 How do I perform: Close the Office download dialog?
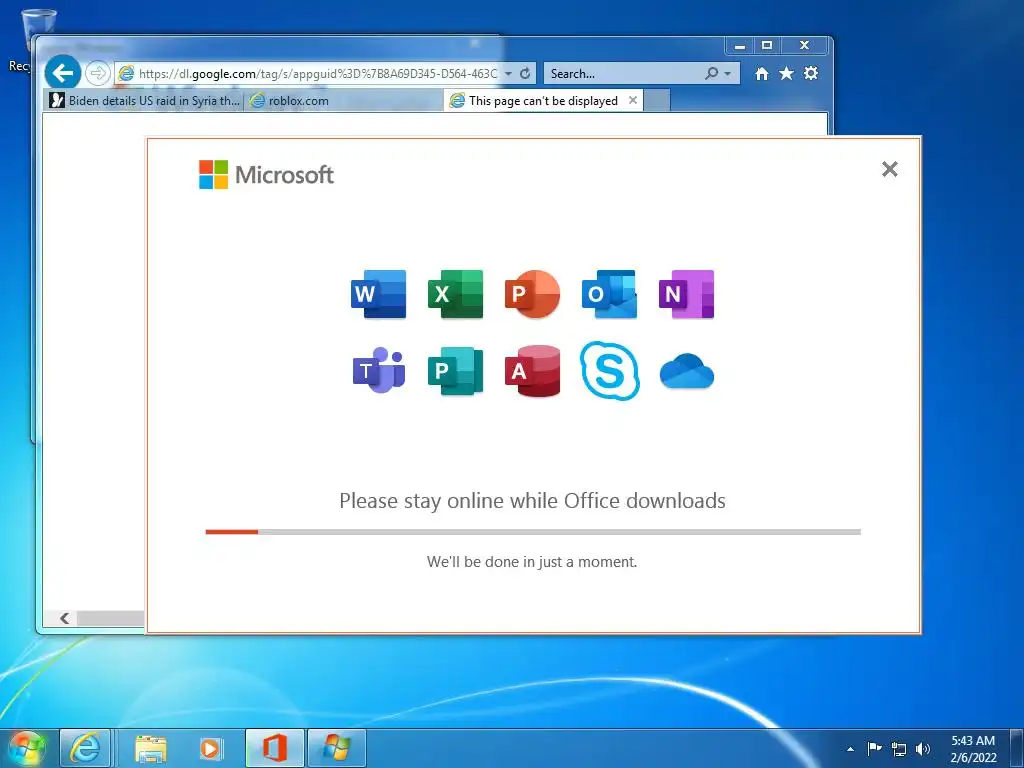click(889, 169)
